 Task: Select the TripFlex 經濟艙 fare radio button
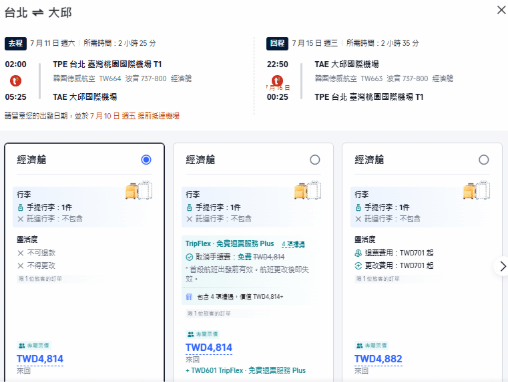point(315,160)
